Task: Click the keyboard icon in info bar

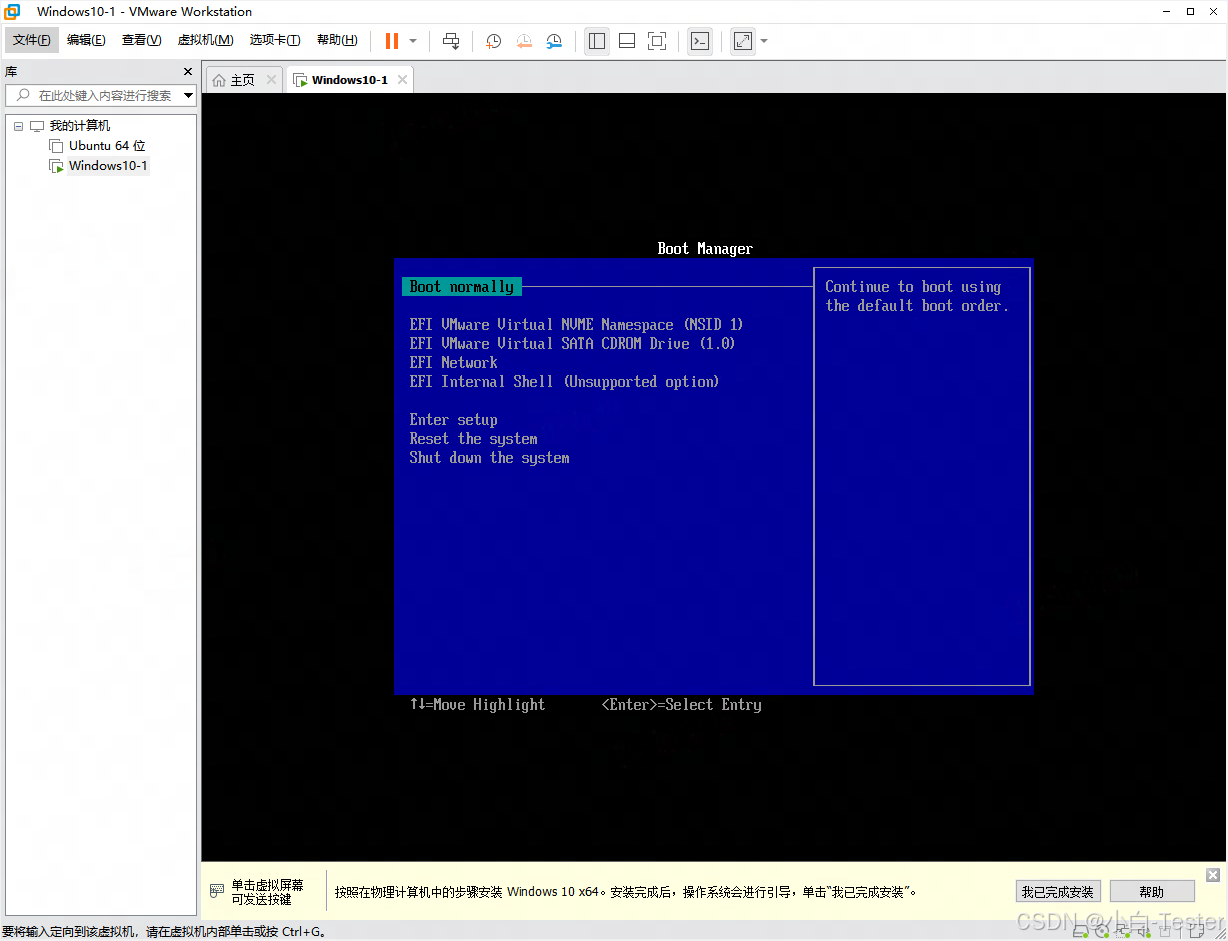Action: point(217,891)
